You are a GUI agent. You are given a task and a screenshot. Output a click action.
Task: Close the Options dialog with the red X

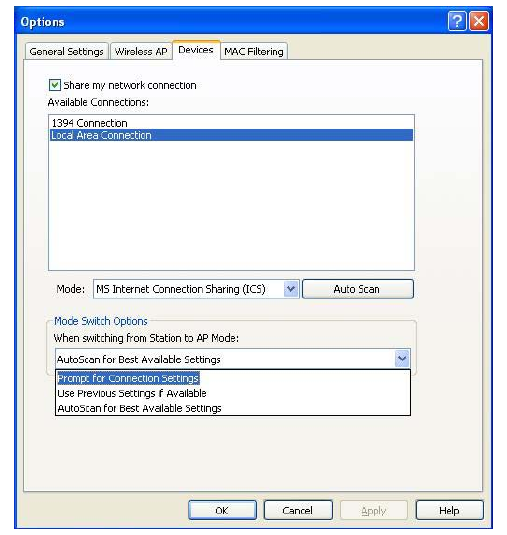(x=479, y=21)
